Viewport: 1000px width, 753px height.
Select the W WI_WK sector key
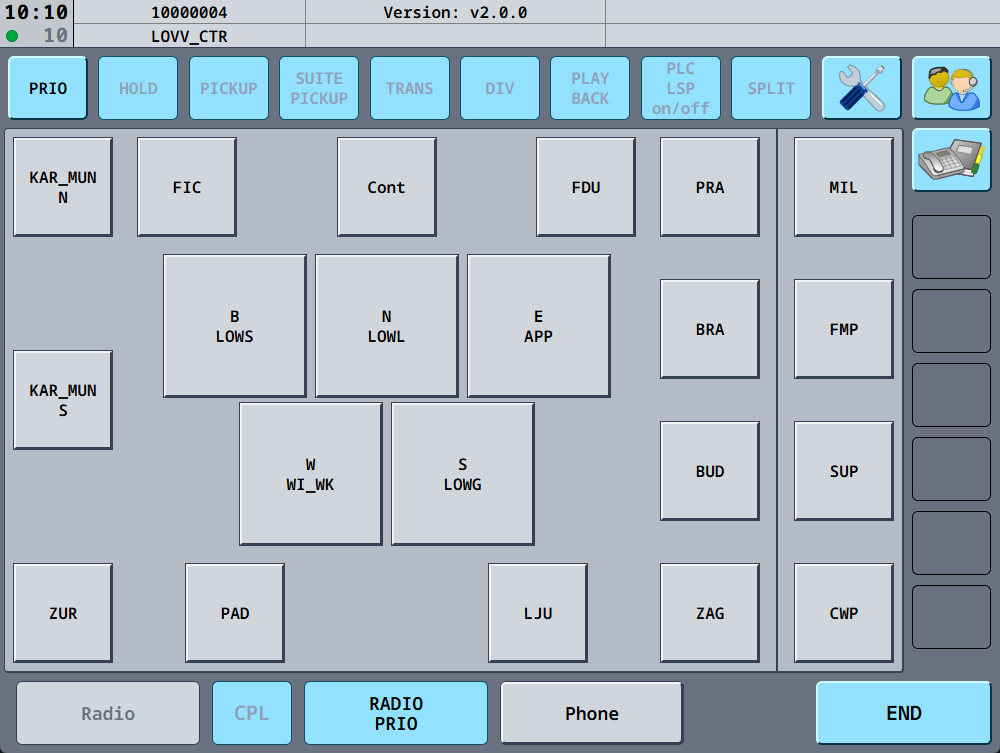click(x=310, y=473)
